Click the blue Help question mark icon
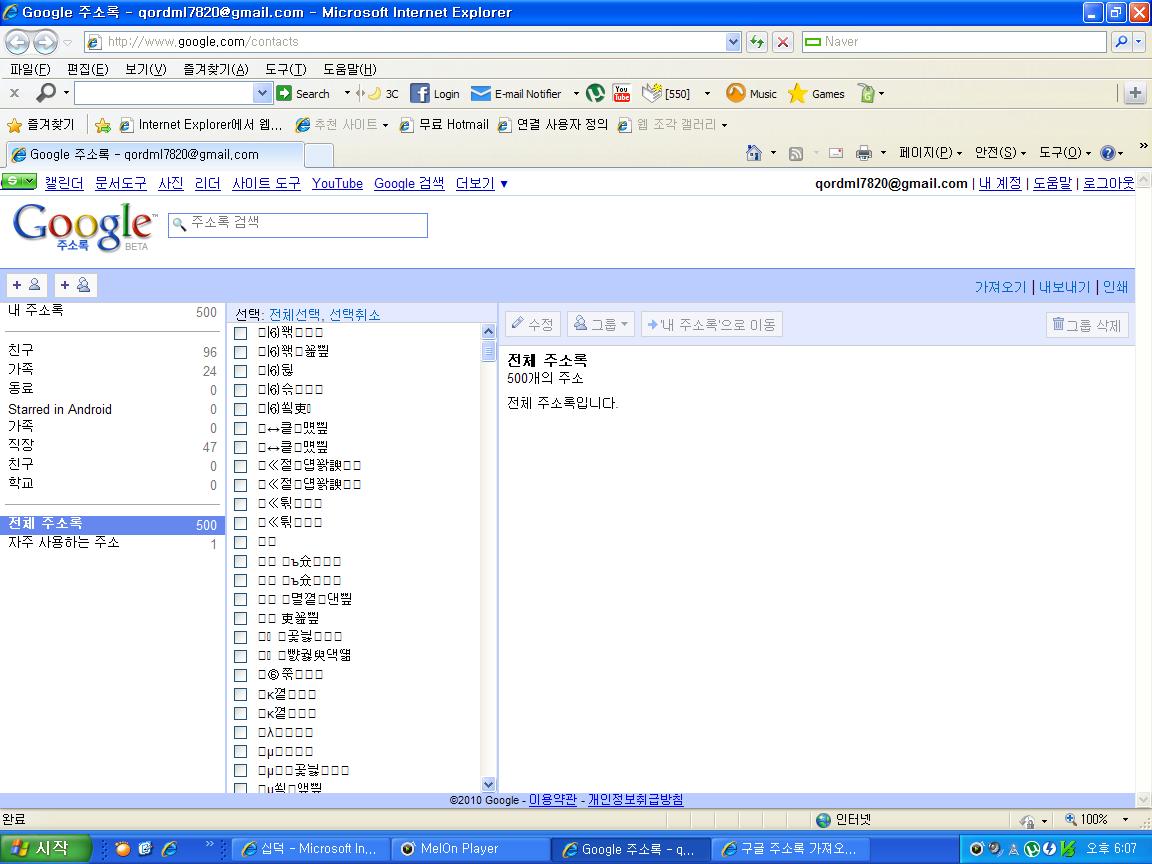 (1108, 153)
